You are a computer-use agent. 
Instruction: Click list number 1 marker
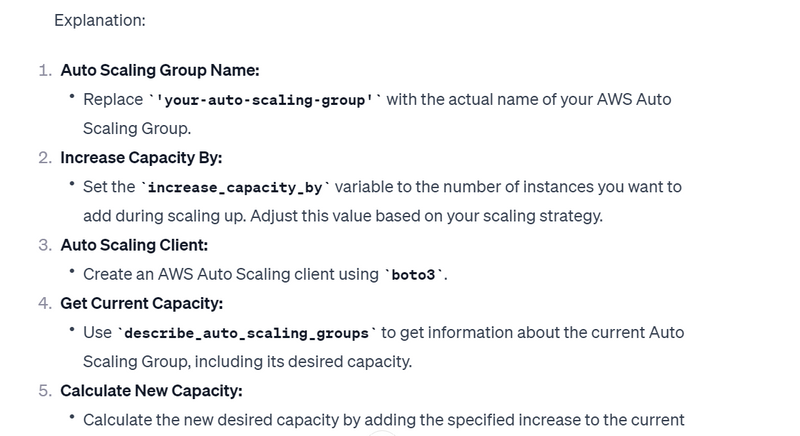click(x=45, y=70)
